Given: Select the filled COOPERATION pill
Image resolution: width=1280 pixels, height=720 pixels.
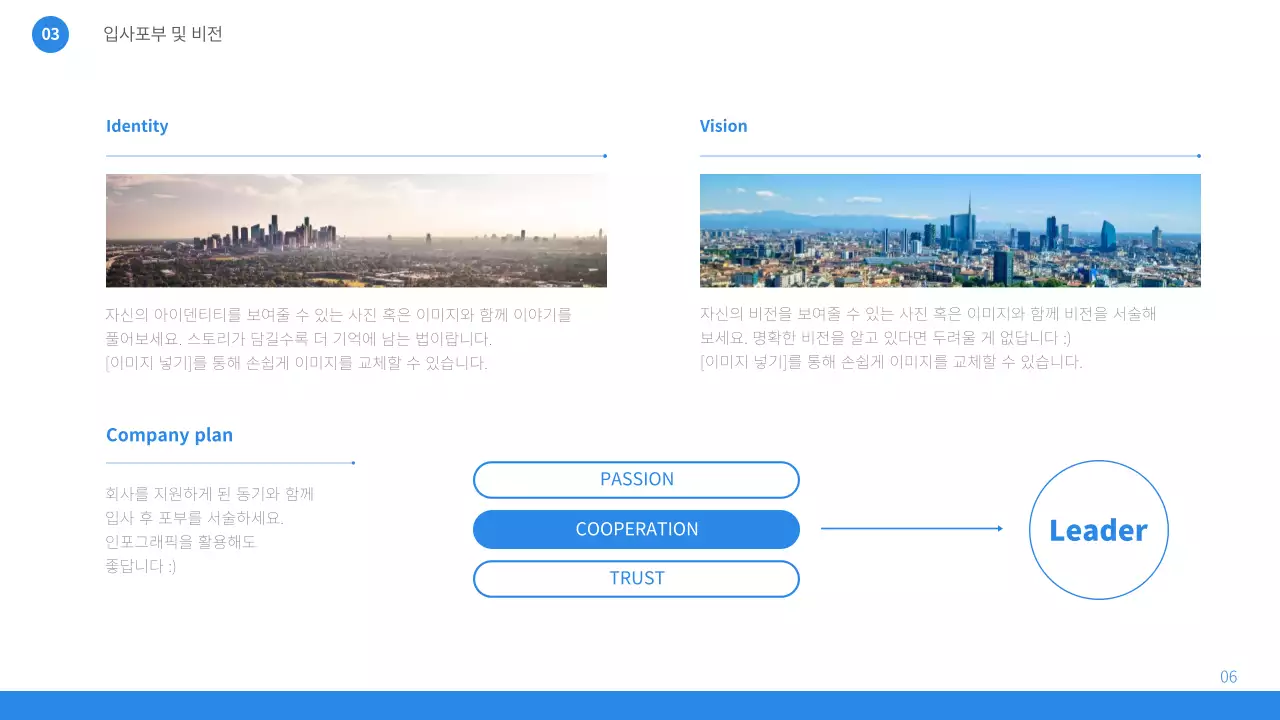Looking at the screenshot, I should pyautogui.click(x=636, y=529).
